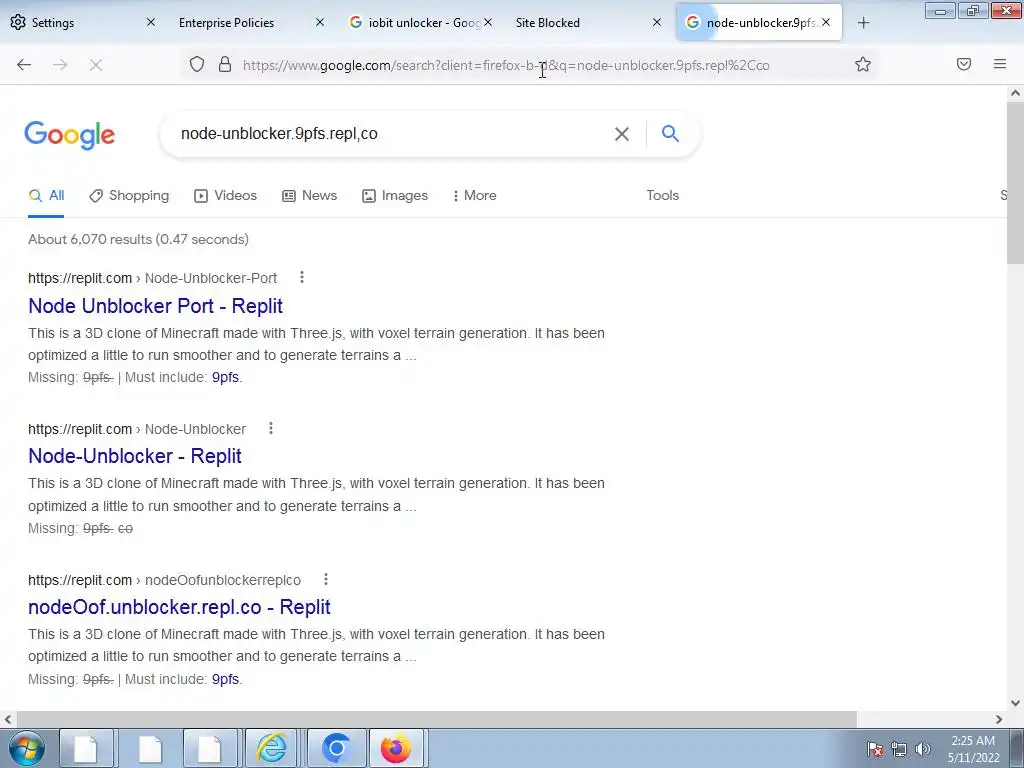
Task: Open the Action Center flag icon
Action: (x=875, y=749)
